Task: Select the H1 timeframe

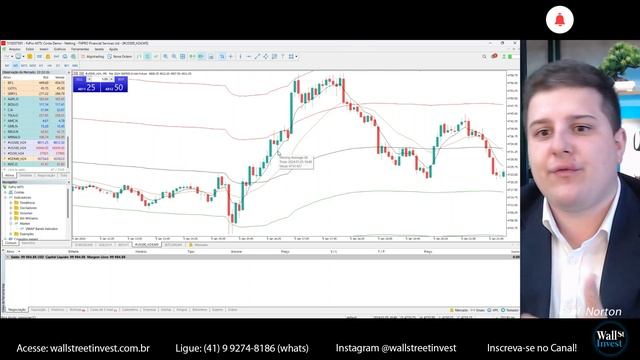Action: 41,65
